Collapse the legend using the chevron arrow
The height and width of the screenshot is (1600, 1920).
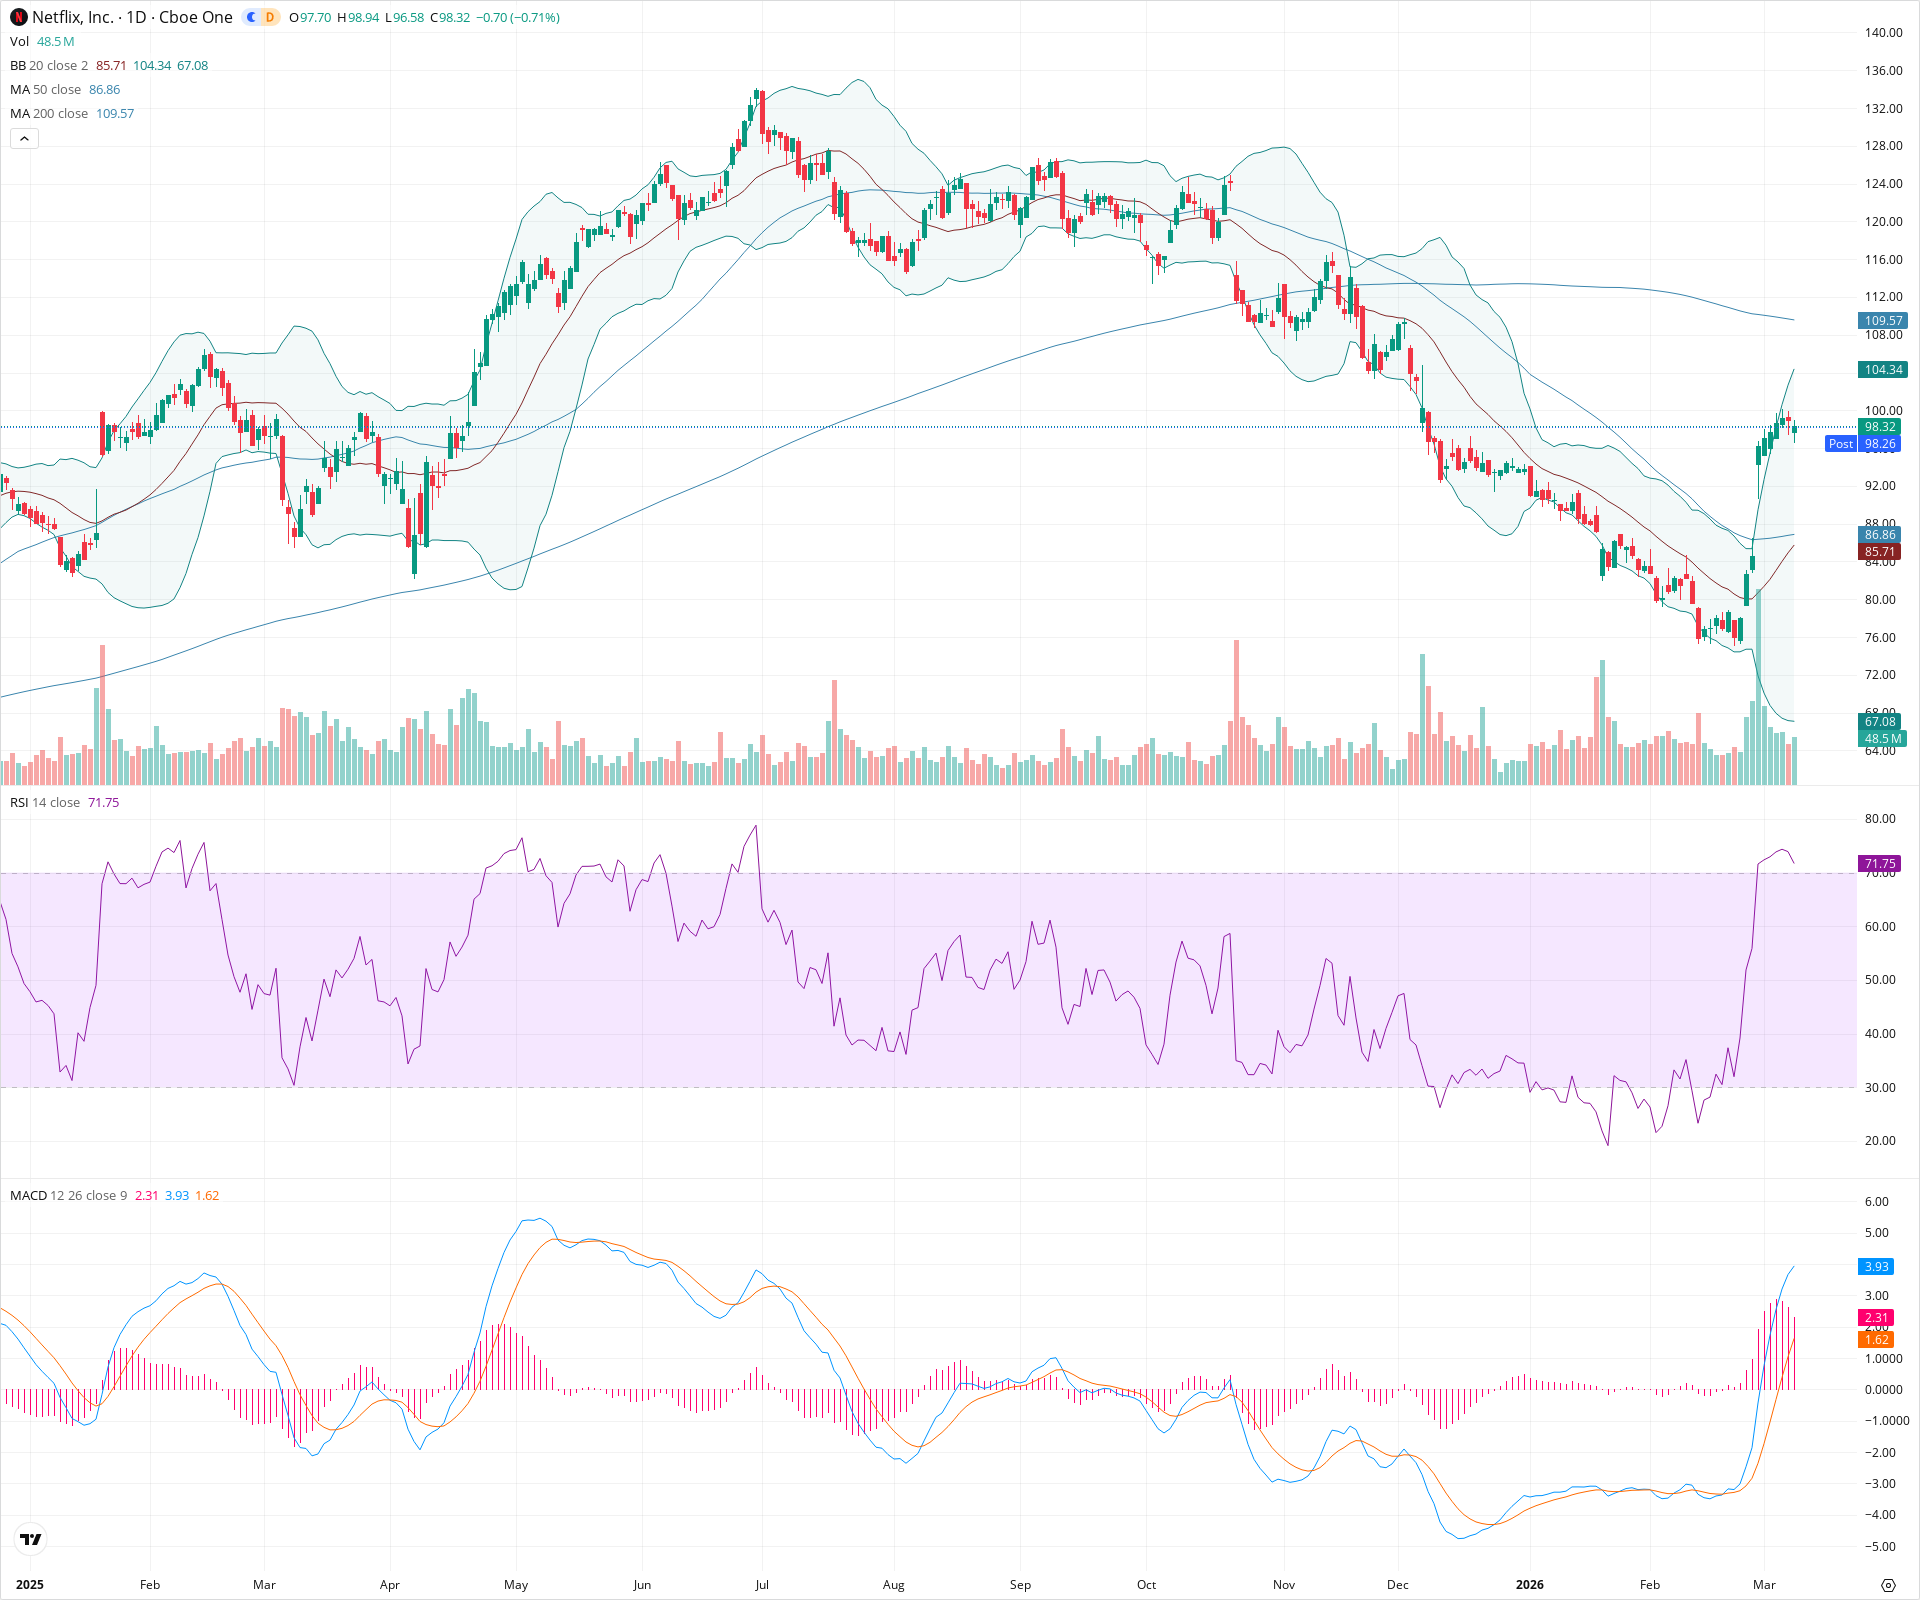(23, 138)
